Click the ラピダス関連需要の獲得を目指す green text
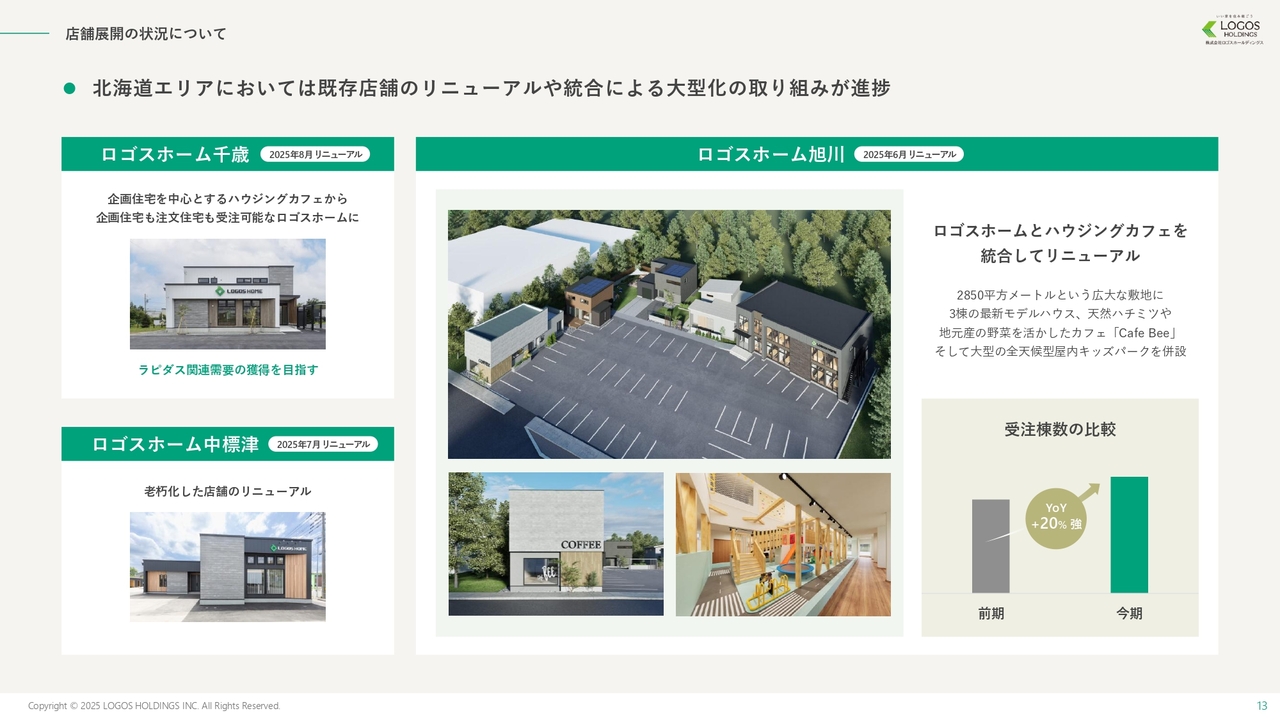Viewport: 1280px width, 720px height. 228,370
